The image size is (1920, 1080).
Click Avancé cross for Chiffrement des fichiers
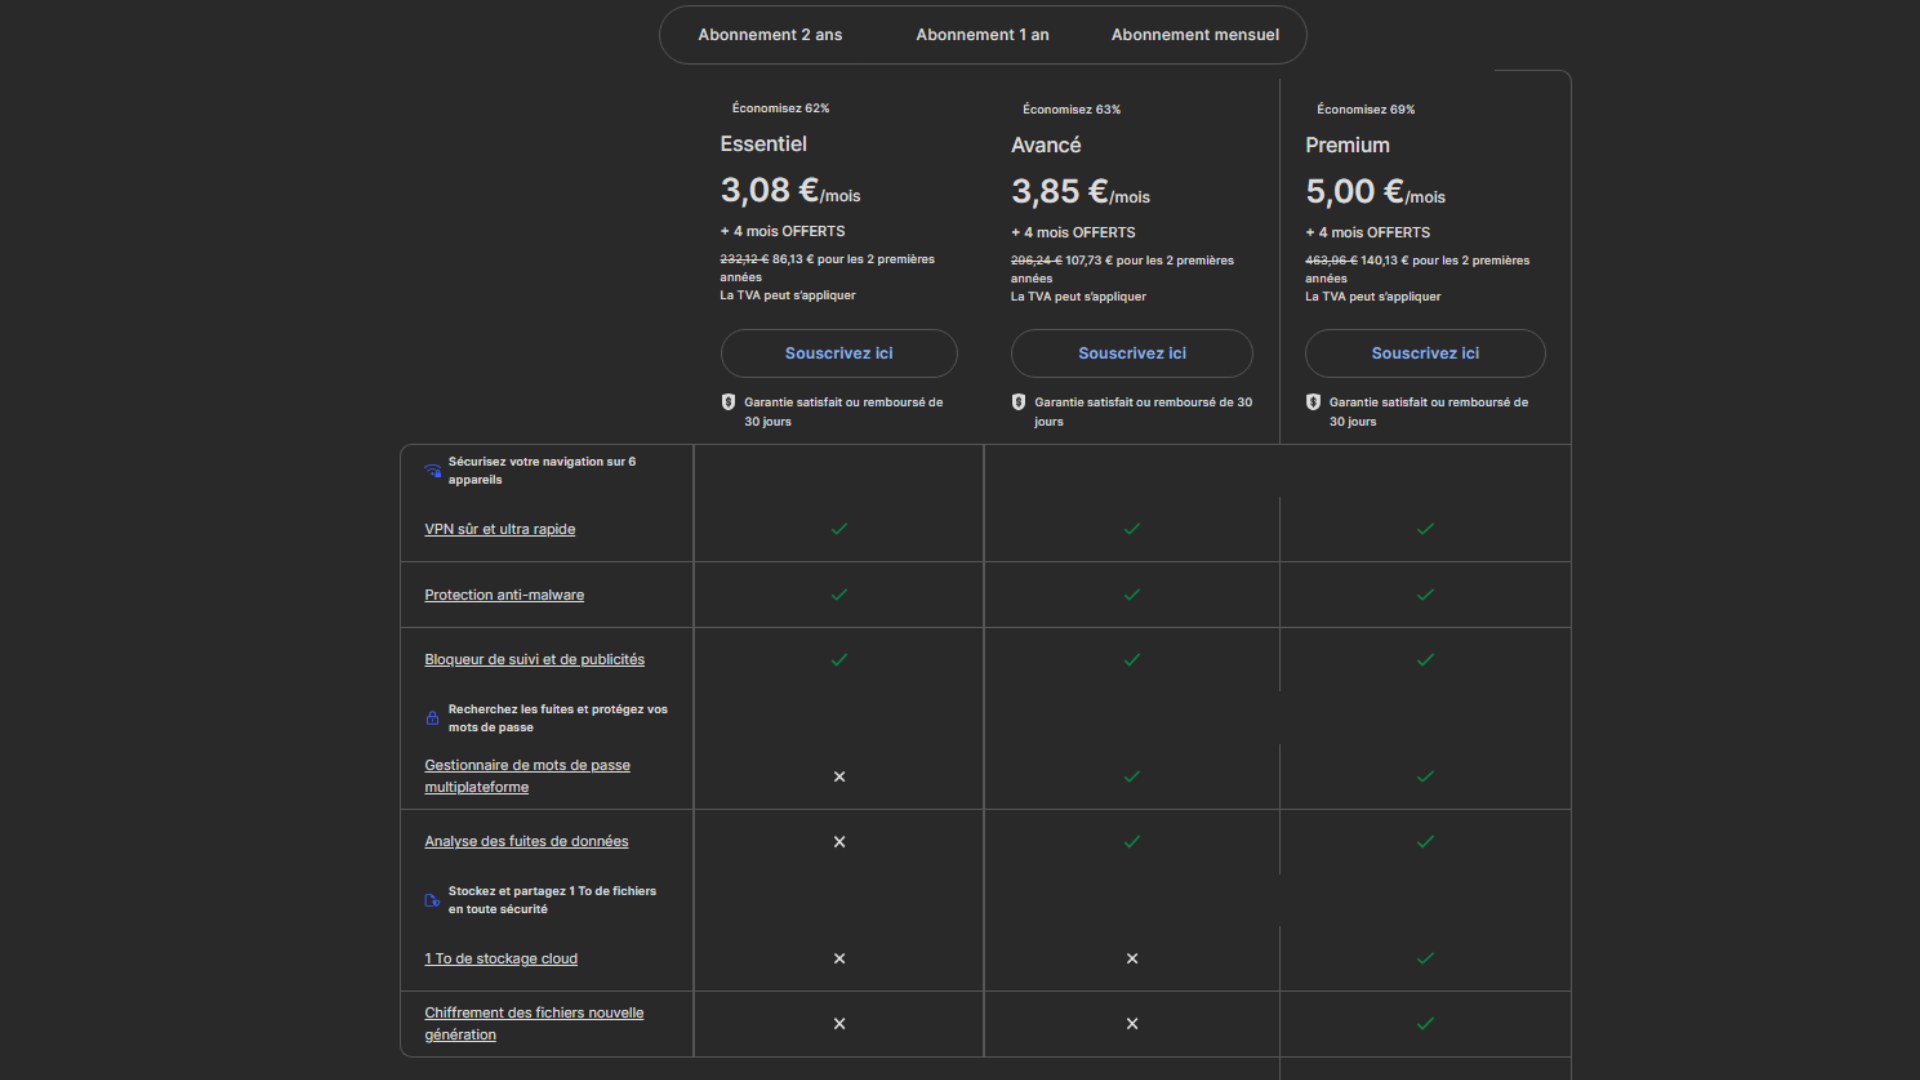[1132, 1024]
